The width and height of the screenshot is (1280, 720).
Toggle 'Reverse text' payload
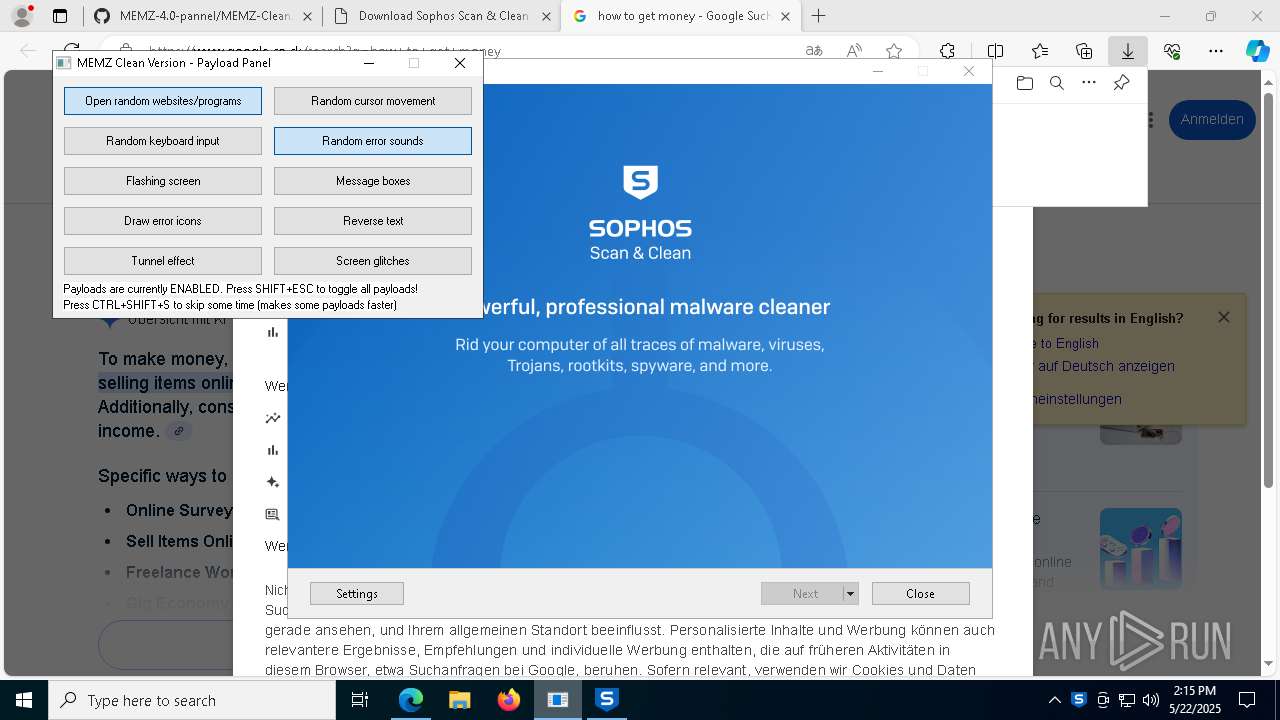click(x=373, y=221)
